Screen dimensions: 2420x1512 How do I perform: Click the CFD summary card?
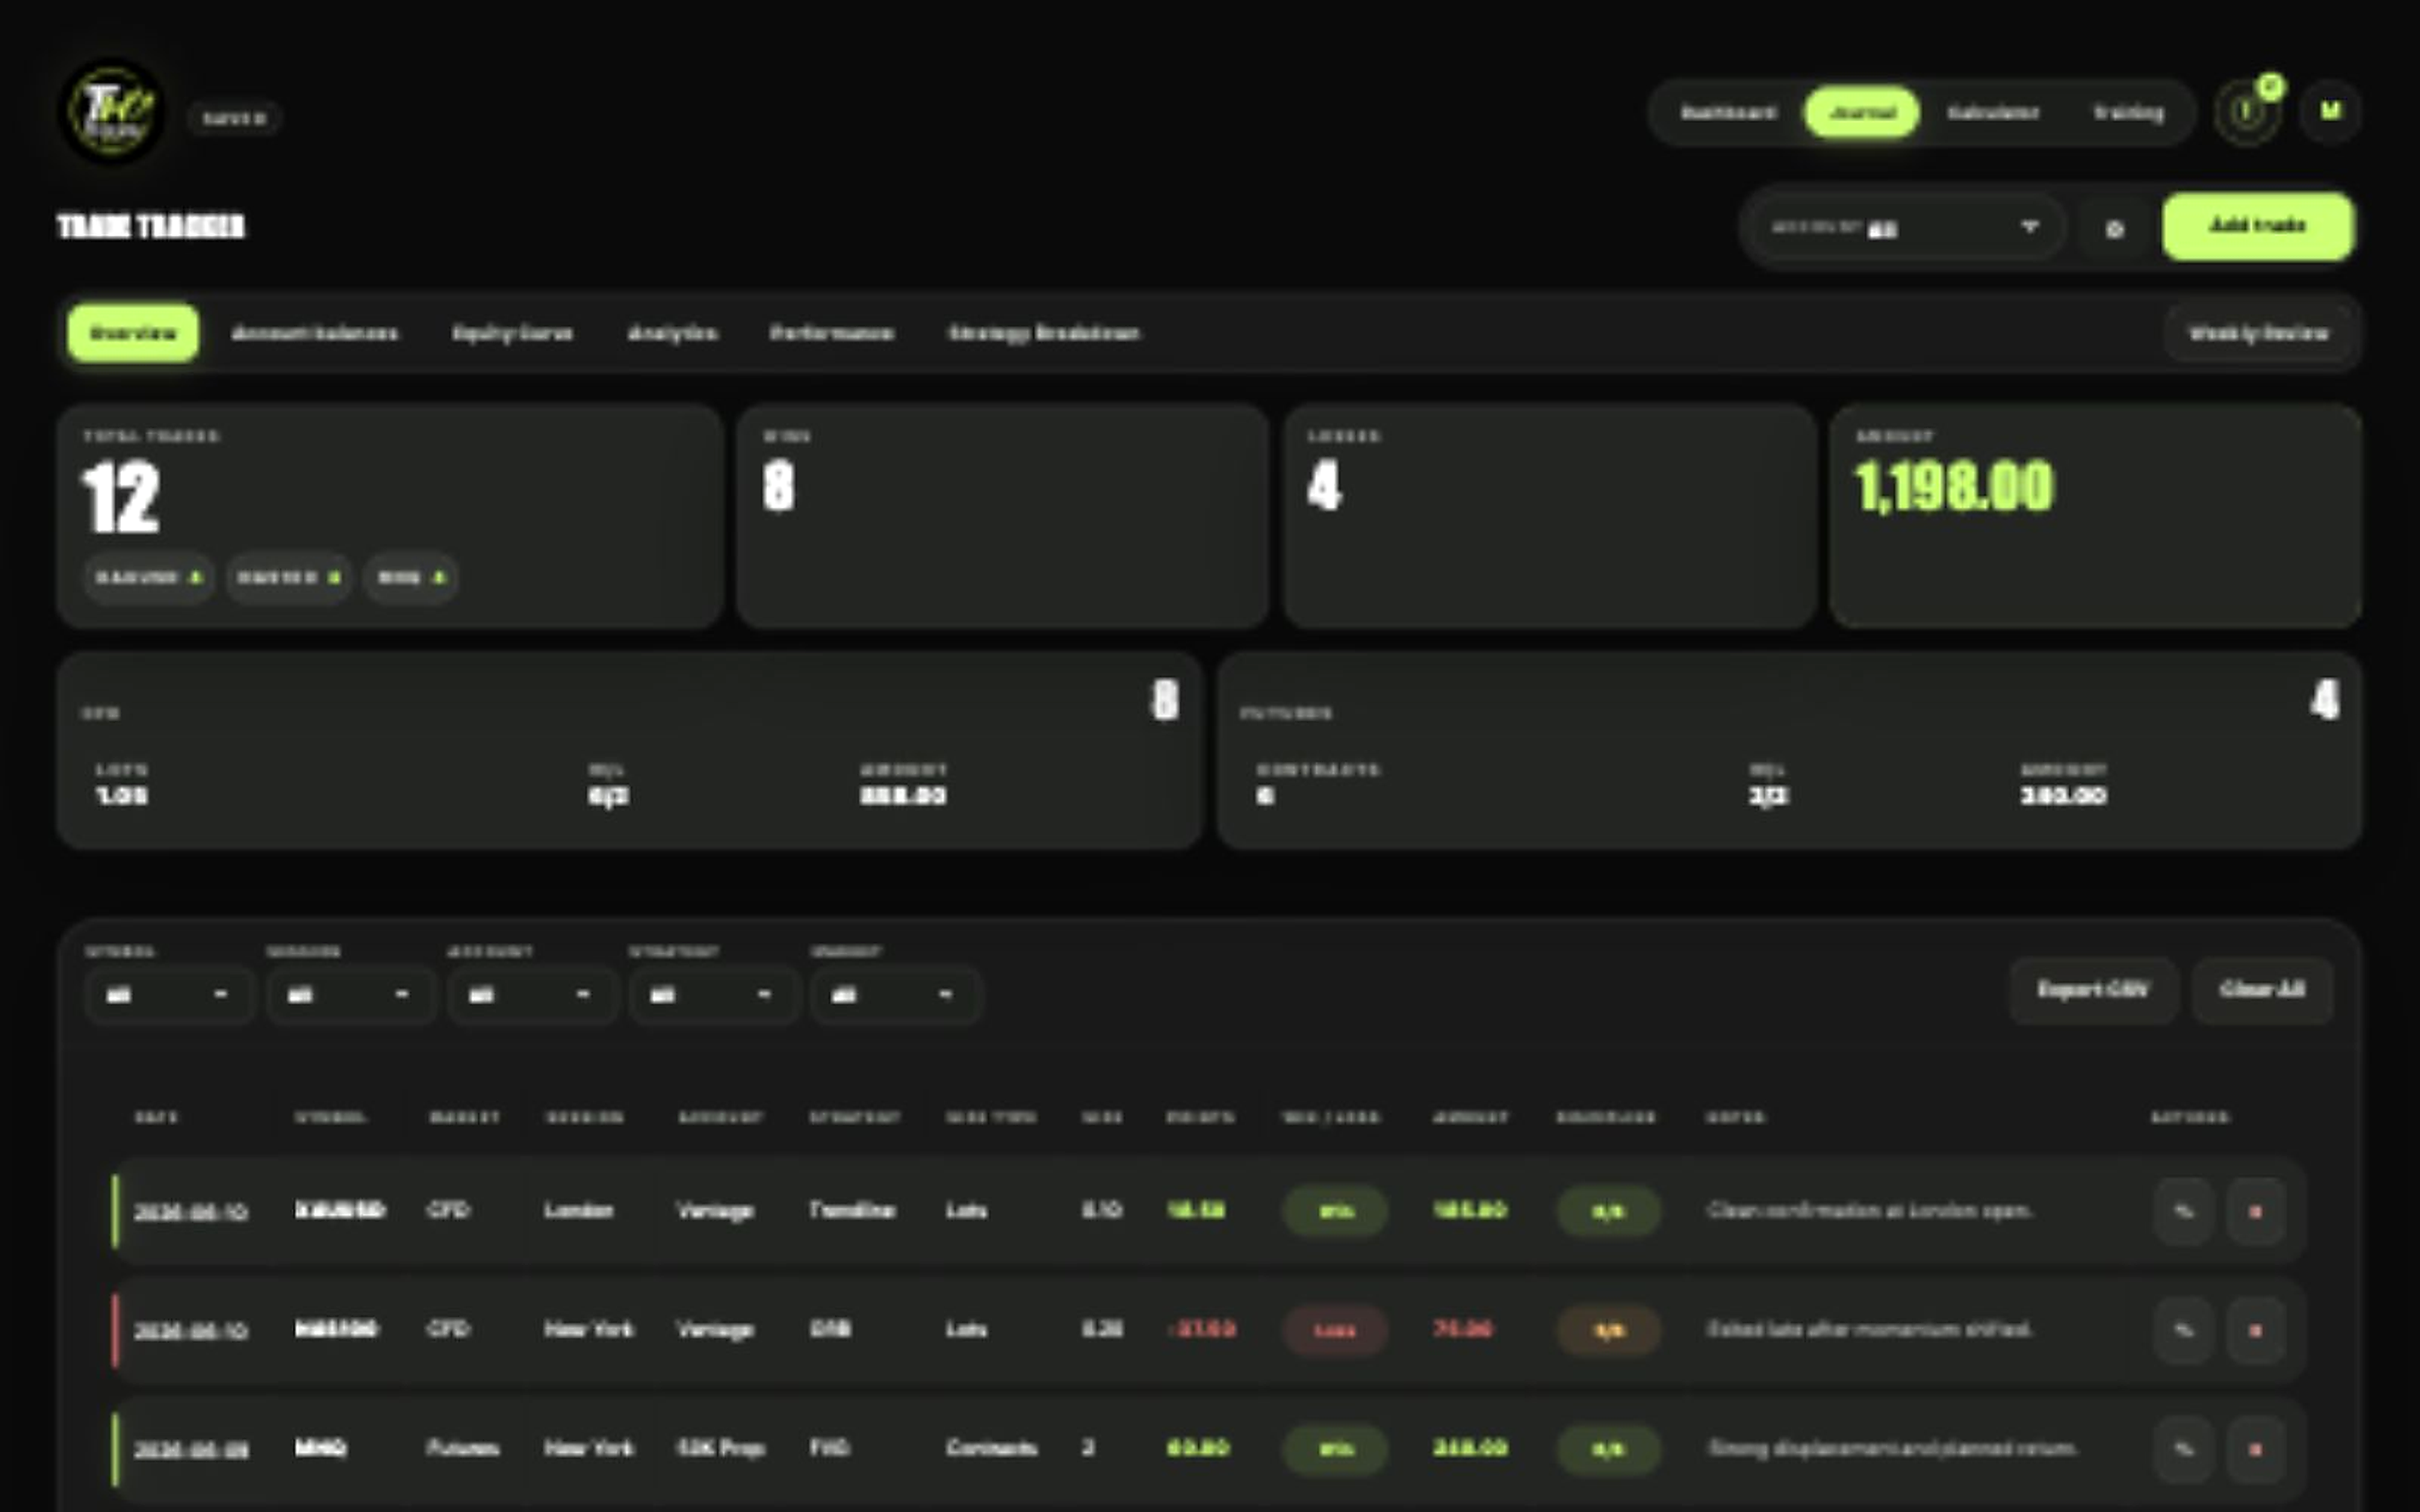point(629,751)
